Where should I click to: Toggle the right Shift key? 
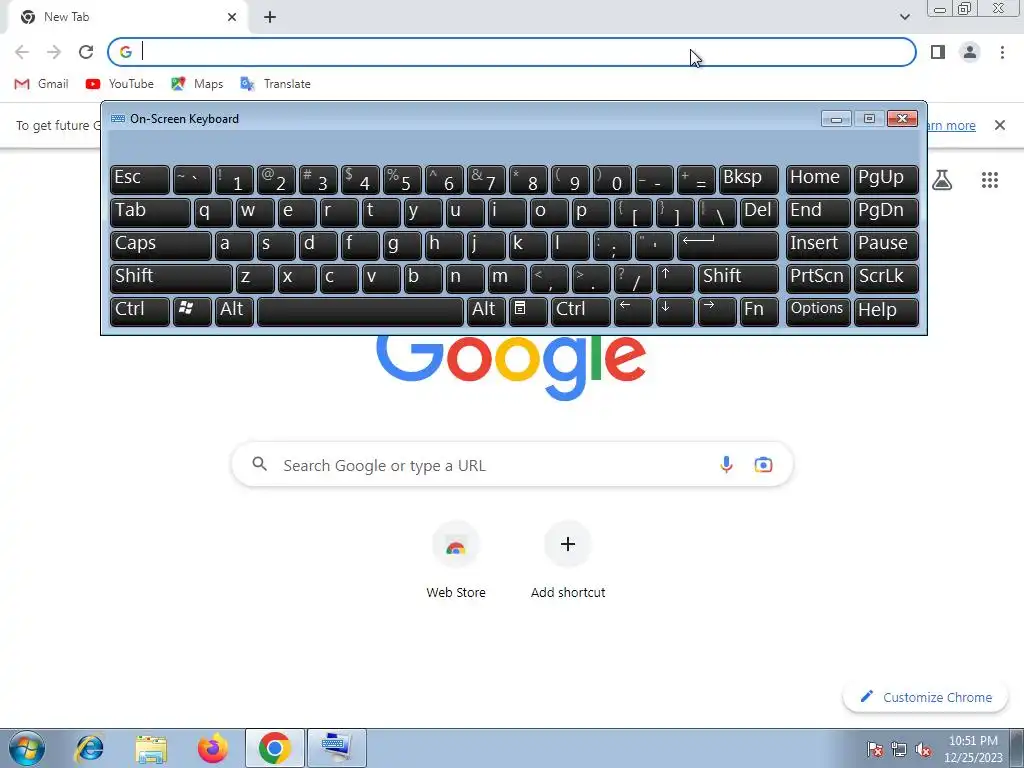point(739,278)
